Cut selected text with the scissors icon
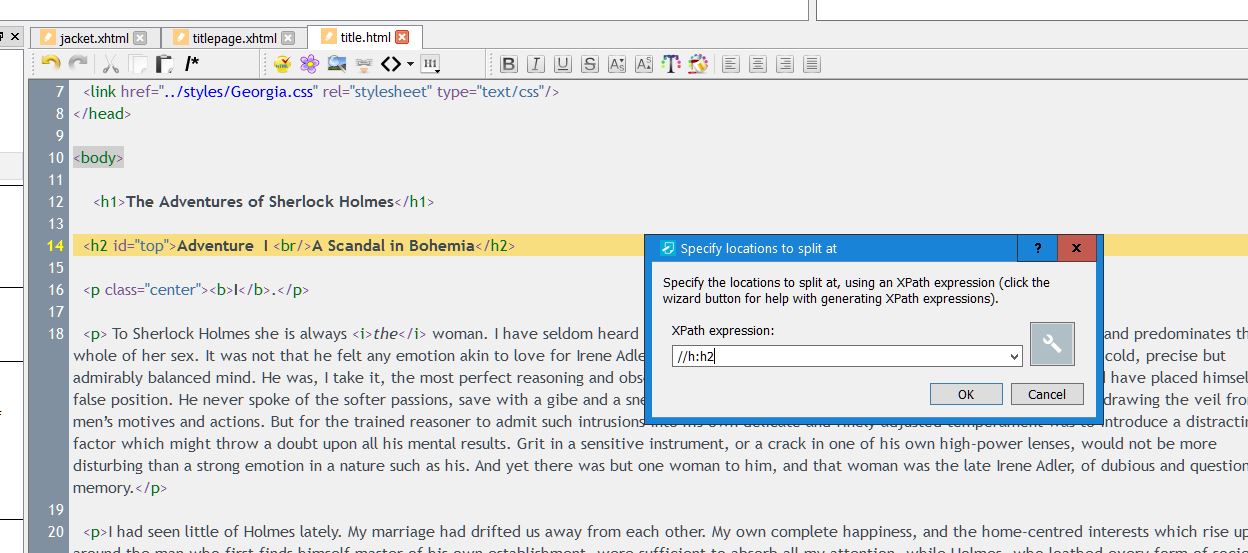Image resolution: width=1248 pixels, height=553 pixels. (x=110, y=64)
